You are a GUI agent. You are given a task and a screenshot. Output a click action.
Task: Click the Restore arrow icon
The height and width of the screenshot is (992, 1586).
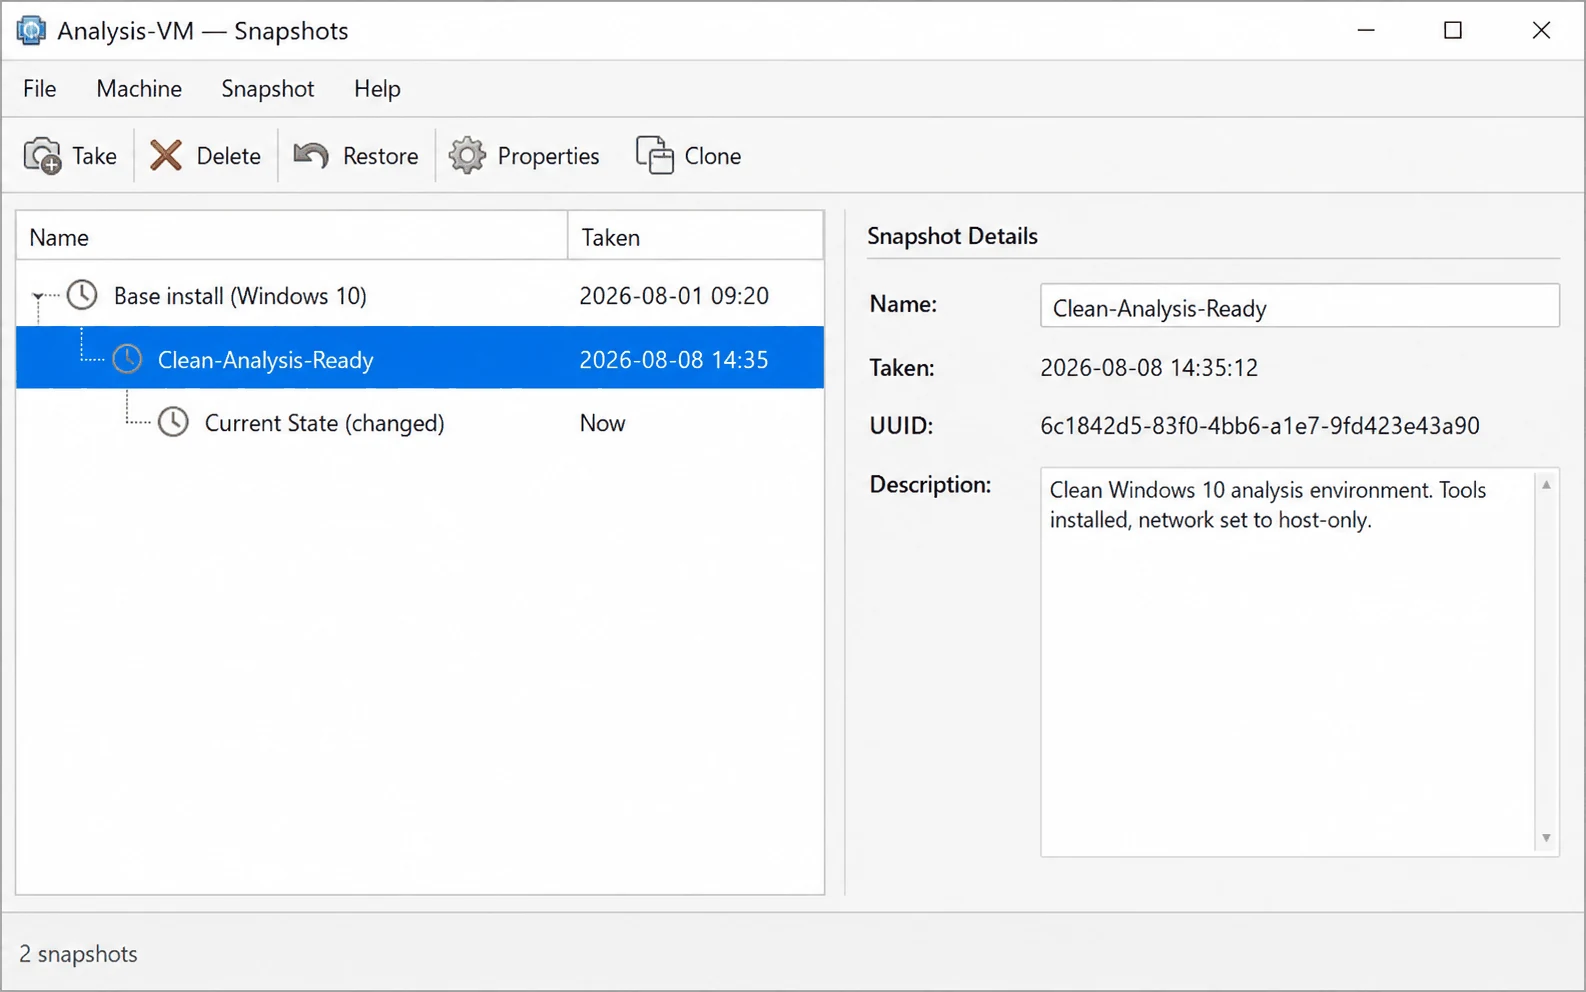(311, 156)
